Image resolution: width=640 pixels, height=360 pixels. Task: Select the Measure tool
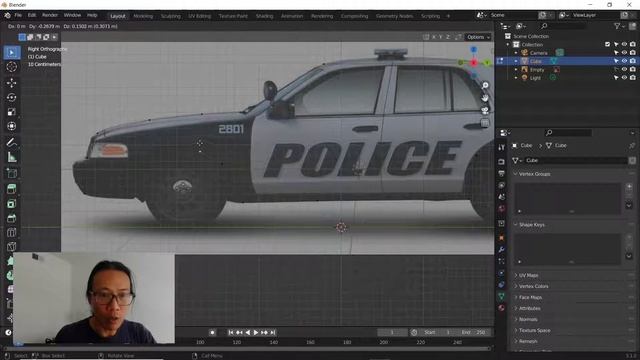pos(11,157)
